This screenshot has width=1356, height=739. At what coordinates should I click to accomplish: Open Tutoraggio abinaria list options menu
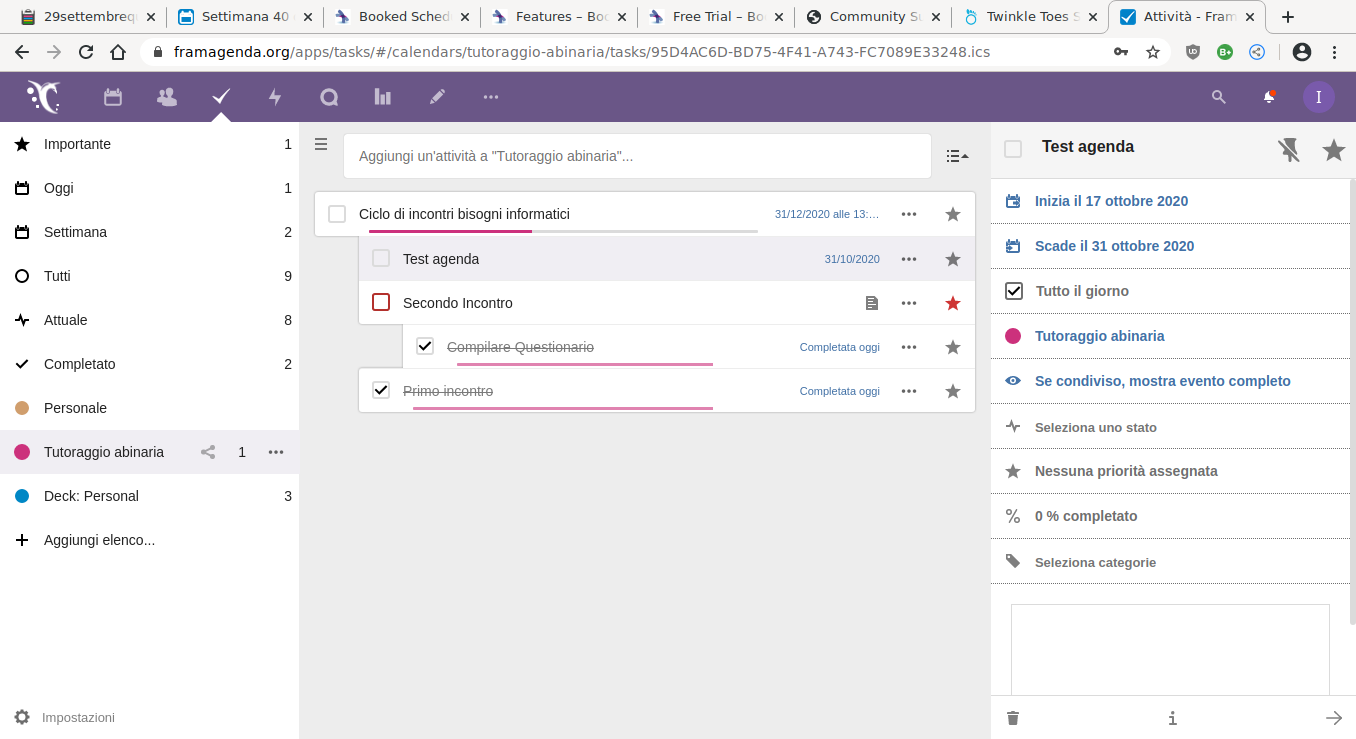(x=276, y=452)
